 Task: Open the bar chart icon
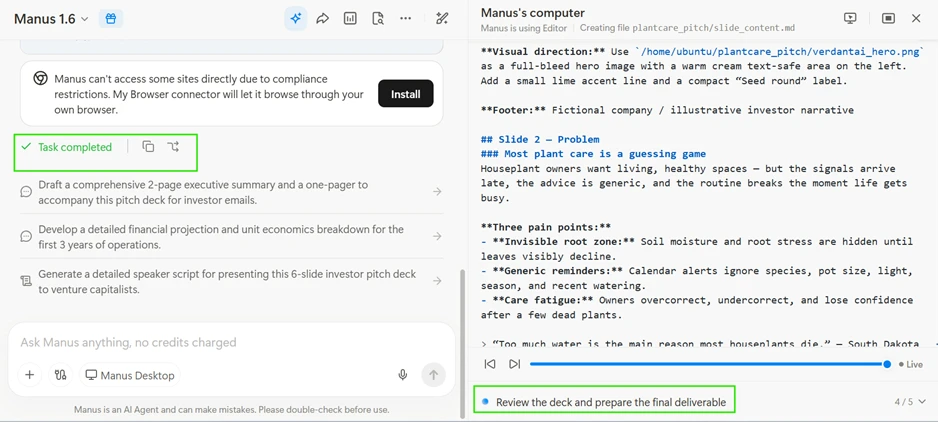[350, 19]
